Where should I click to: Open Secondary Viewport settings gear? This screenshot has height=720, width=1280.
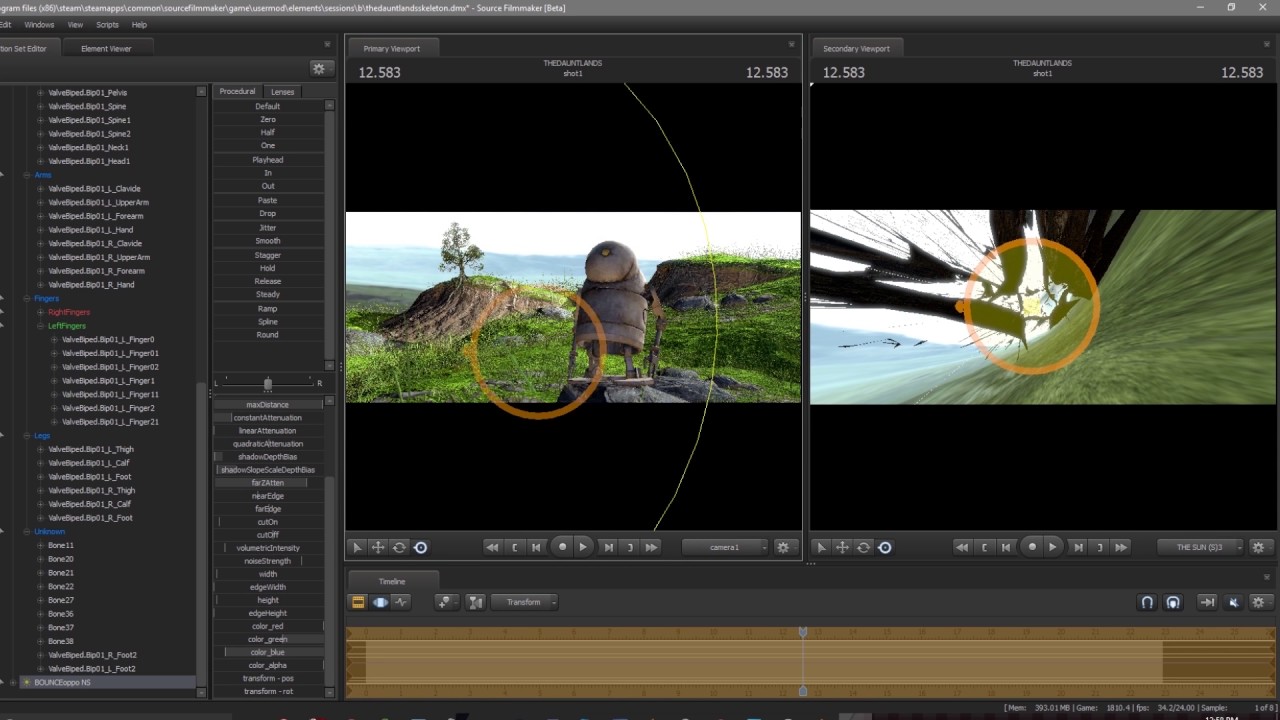(x=1258, y=547)
